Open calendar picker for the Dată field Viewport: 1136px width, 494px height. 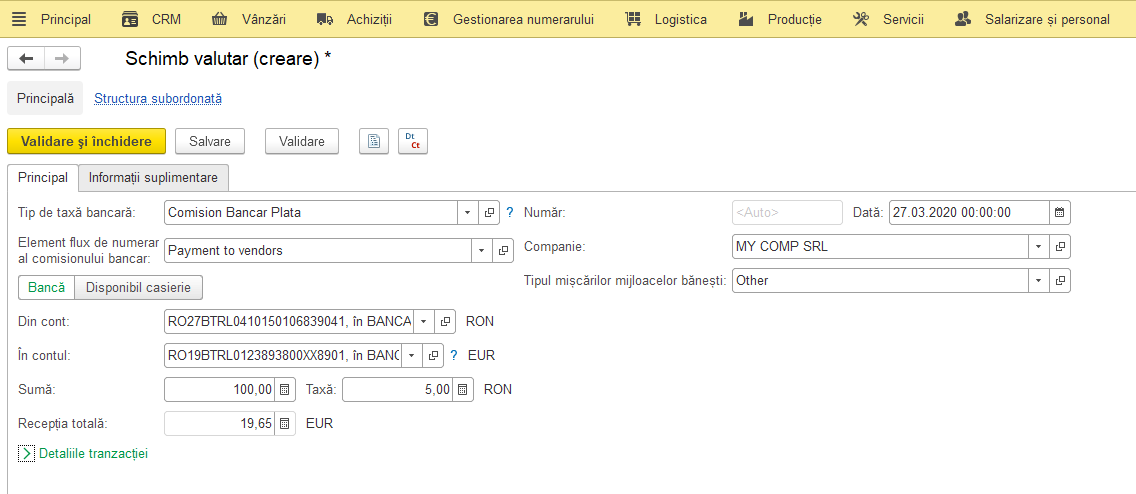(1059, 213)
